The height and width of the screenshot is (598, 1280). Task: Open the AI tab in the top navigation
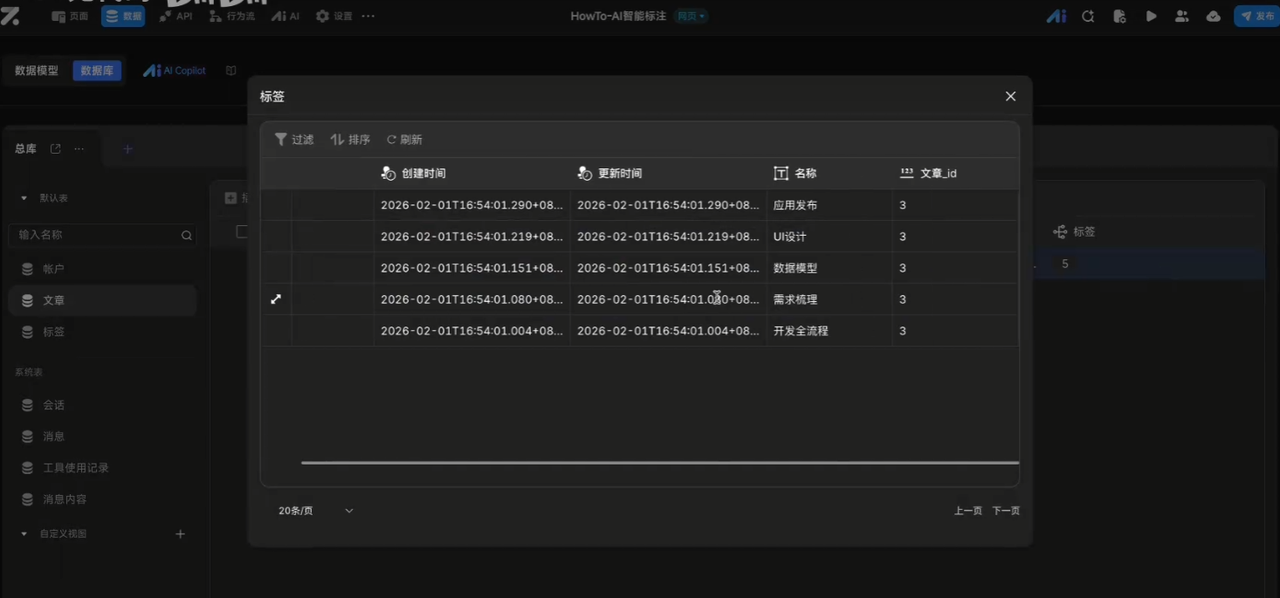click(286, 16)
